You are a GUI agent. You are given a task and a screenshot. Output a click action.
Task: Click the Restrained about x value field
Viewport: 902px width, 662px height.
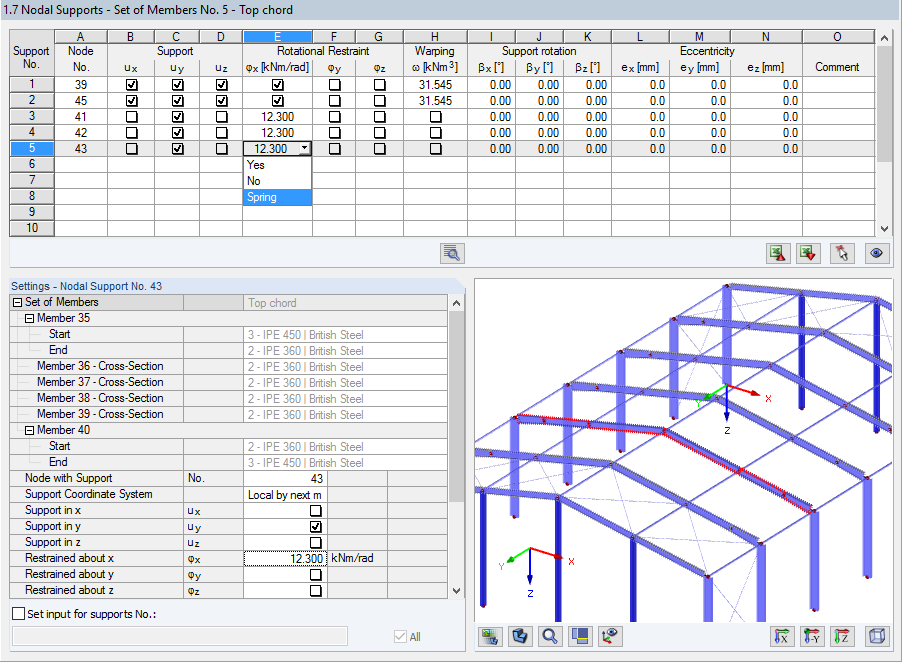(x=285, y=558)
